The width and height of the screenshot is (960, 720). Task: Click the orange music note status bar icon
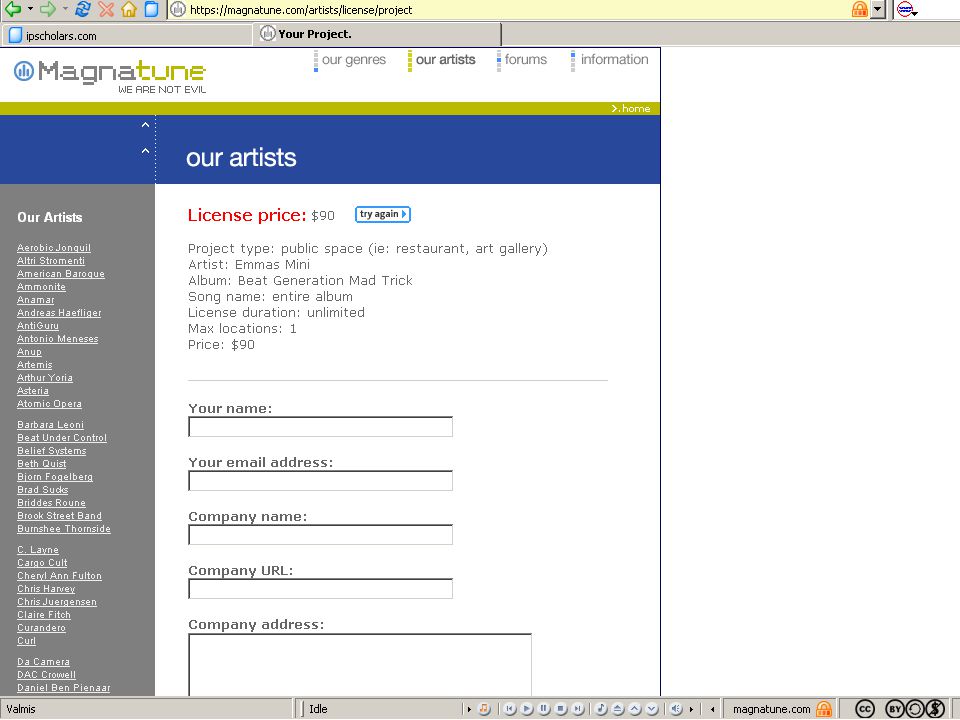pos(484,709)
